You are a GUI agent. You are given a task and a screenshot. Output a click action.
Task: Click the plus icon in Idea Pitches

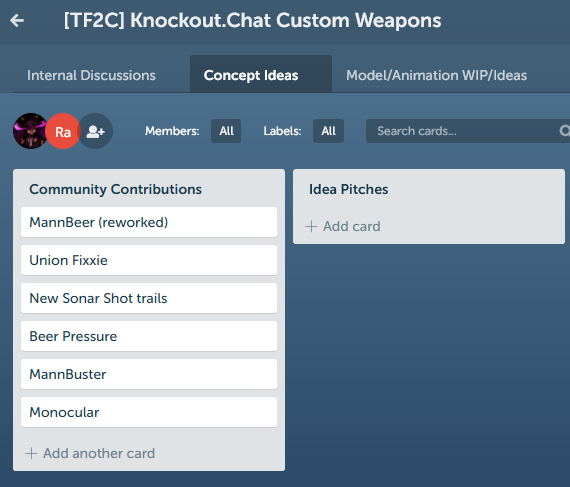(x=311, y=226)
